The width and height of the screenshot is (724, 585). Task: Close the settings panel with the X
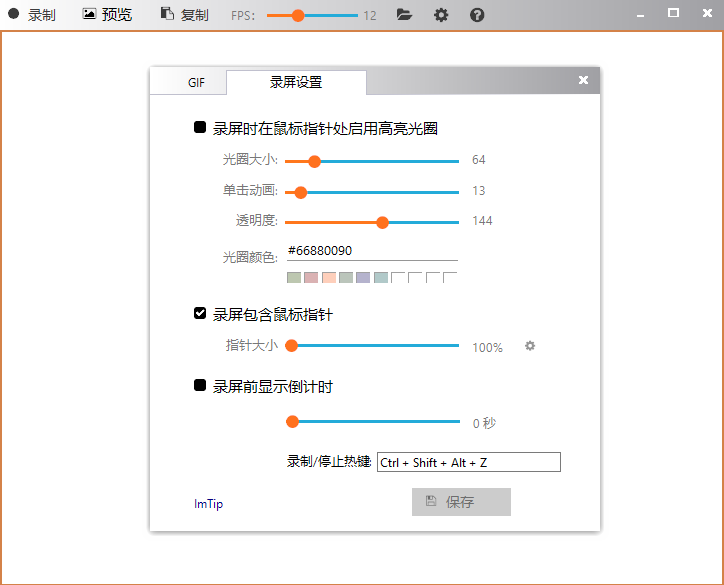(584, 81)
